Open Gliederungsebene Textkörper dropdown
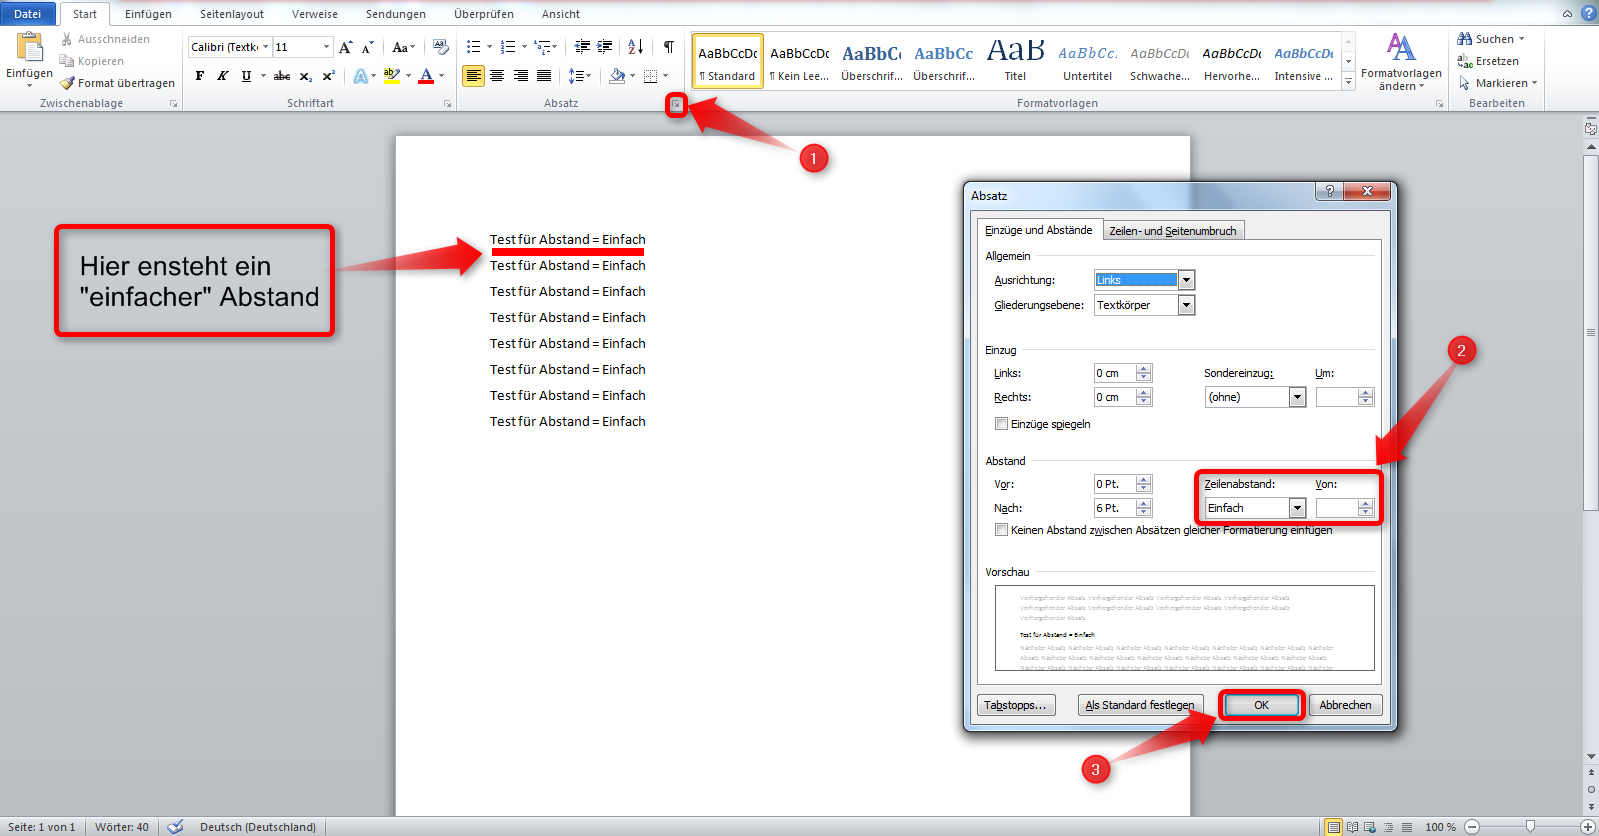The height and width of the screenshot is (836, 1599). pyautogui.click(x=1186, y=305)
